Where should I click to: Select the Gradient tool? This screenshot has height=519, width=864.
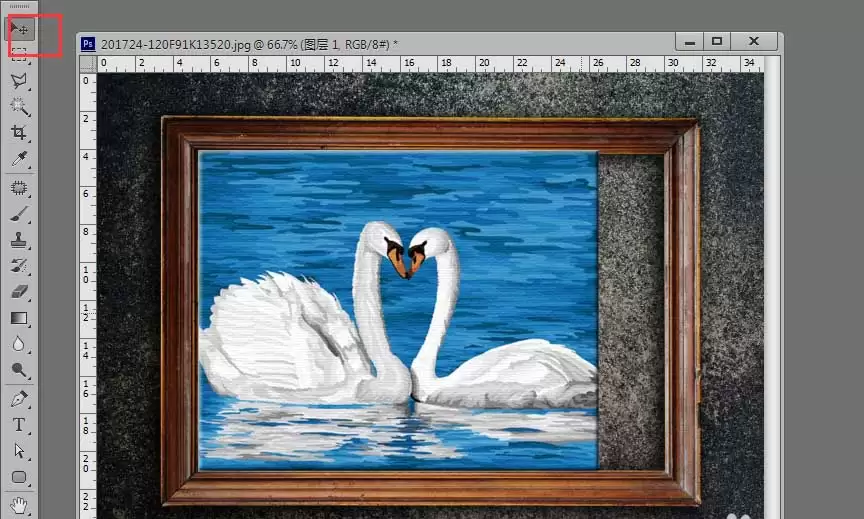click(x=19, y=318)
